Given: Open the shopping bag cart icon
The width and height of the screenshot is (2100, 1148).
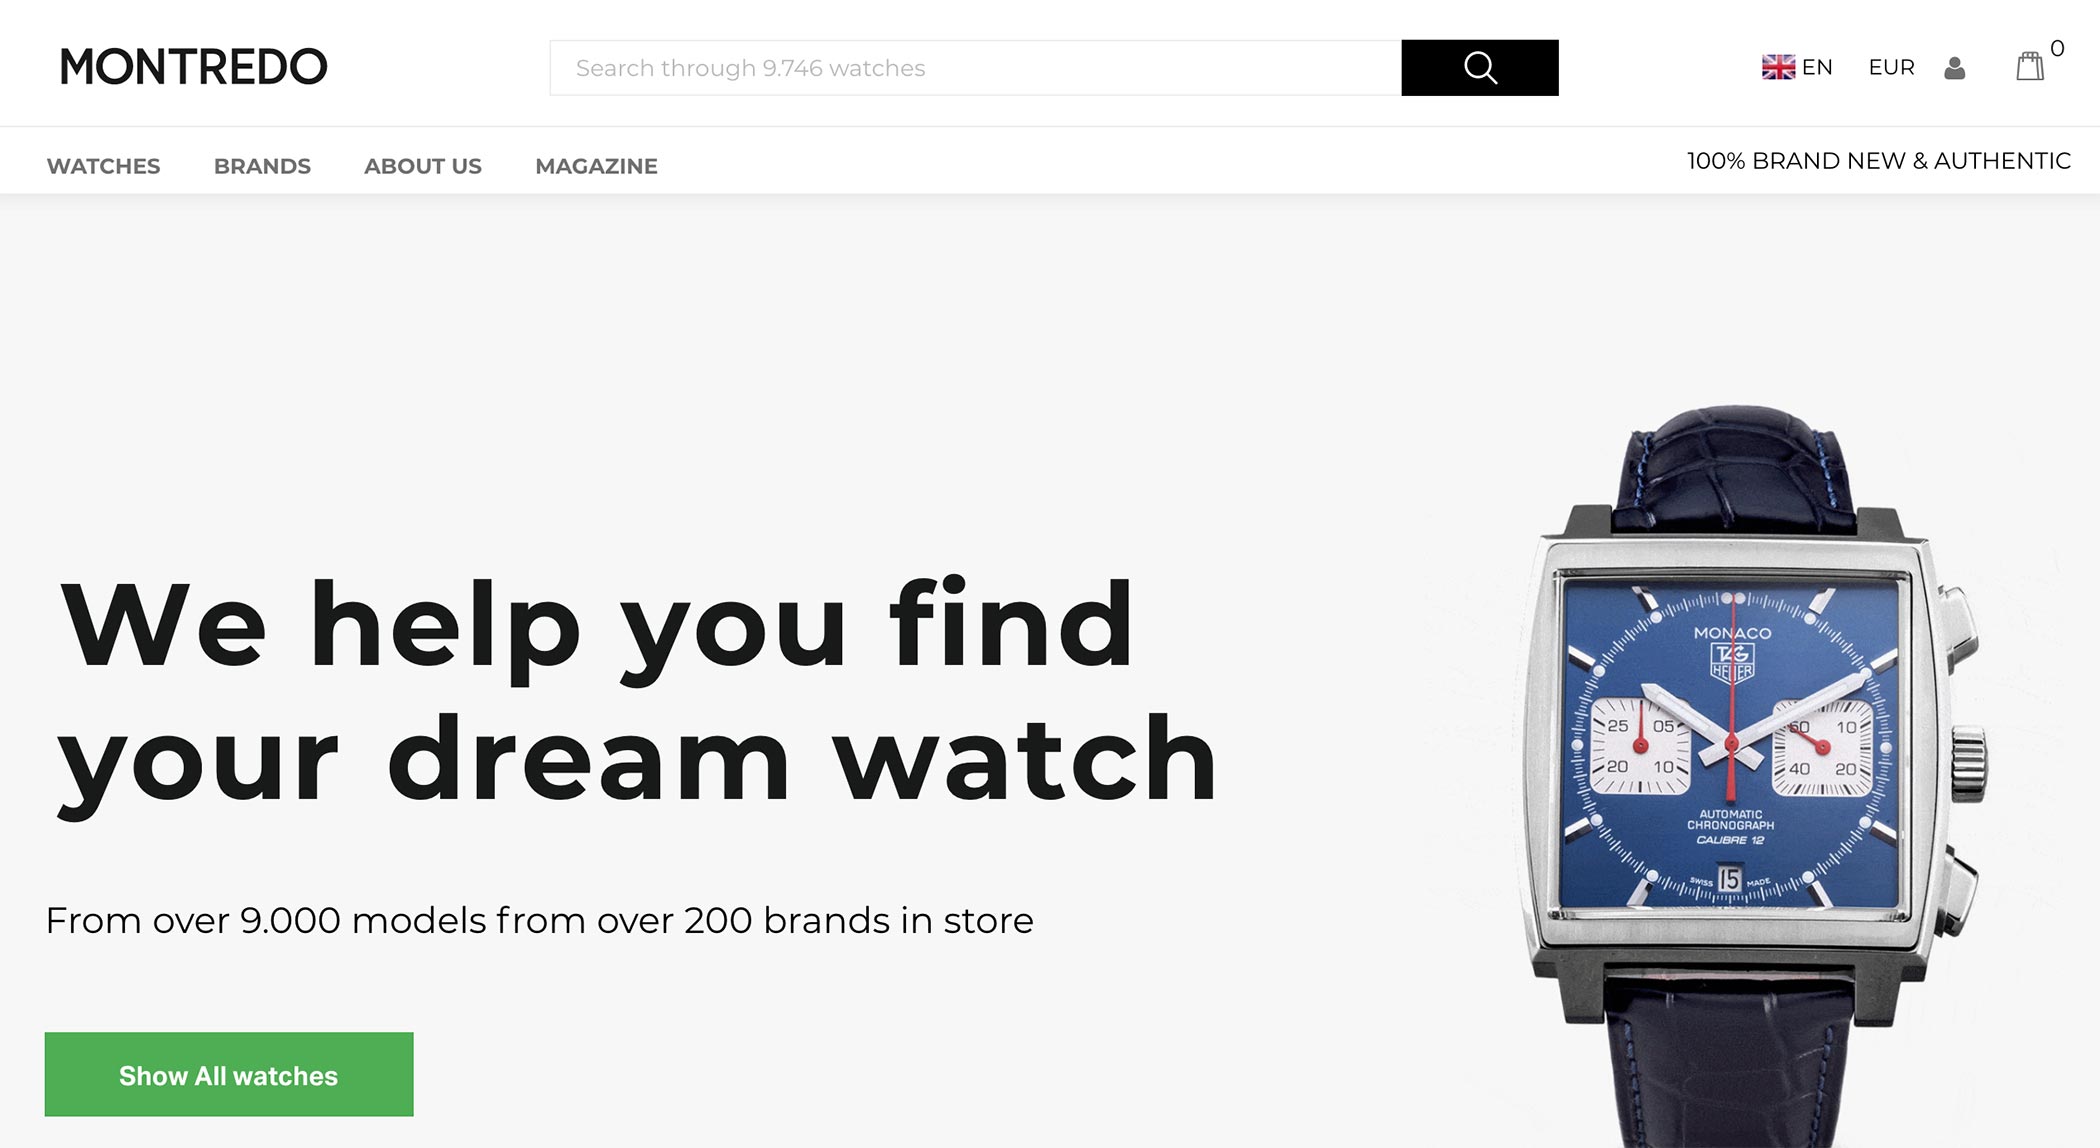Looking at the screenshot, I should (x=2029, y=66).
